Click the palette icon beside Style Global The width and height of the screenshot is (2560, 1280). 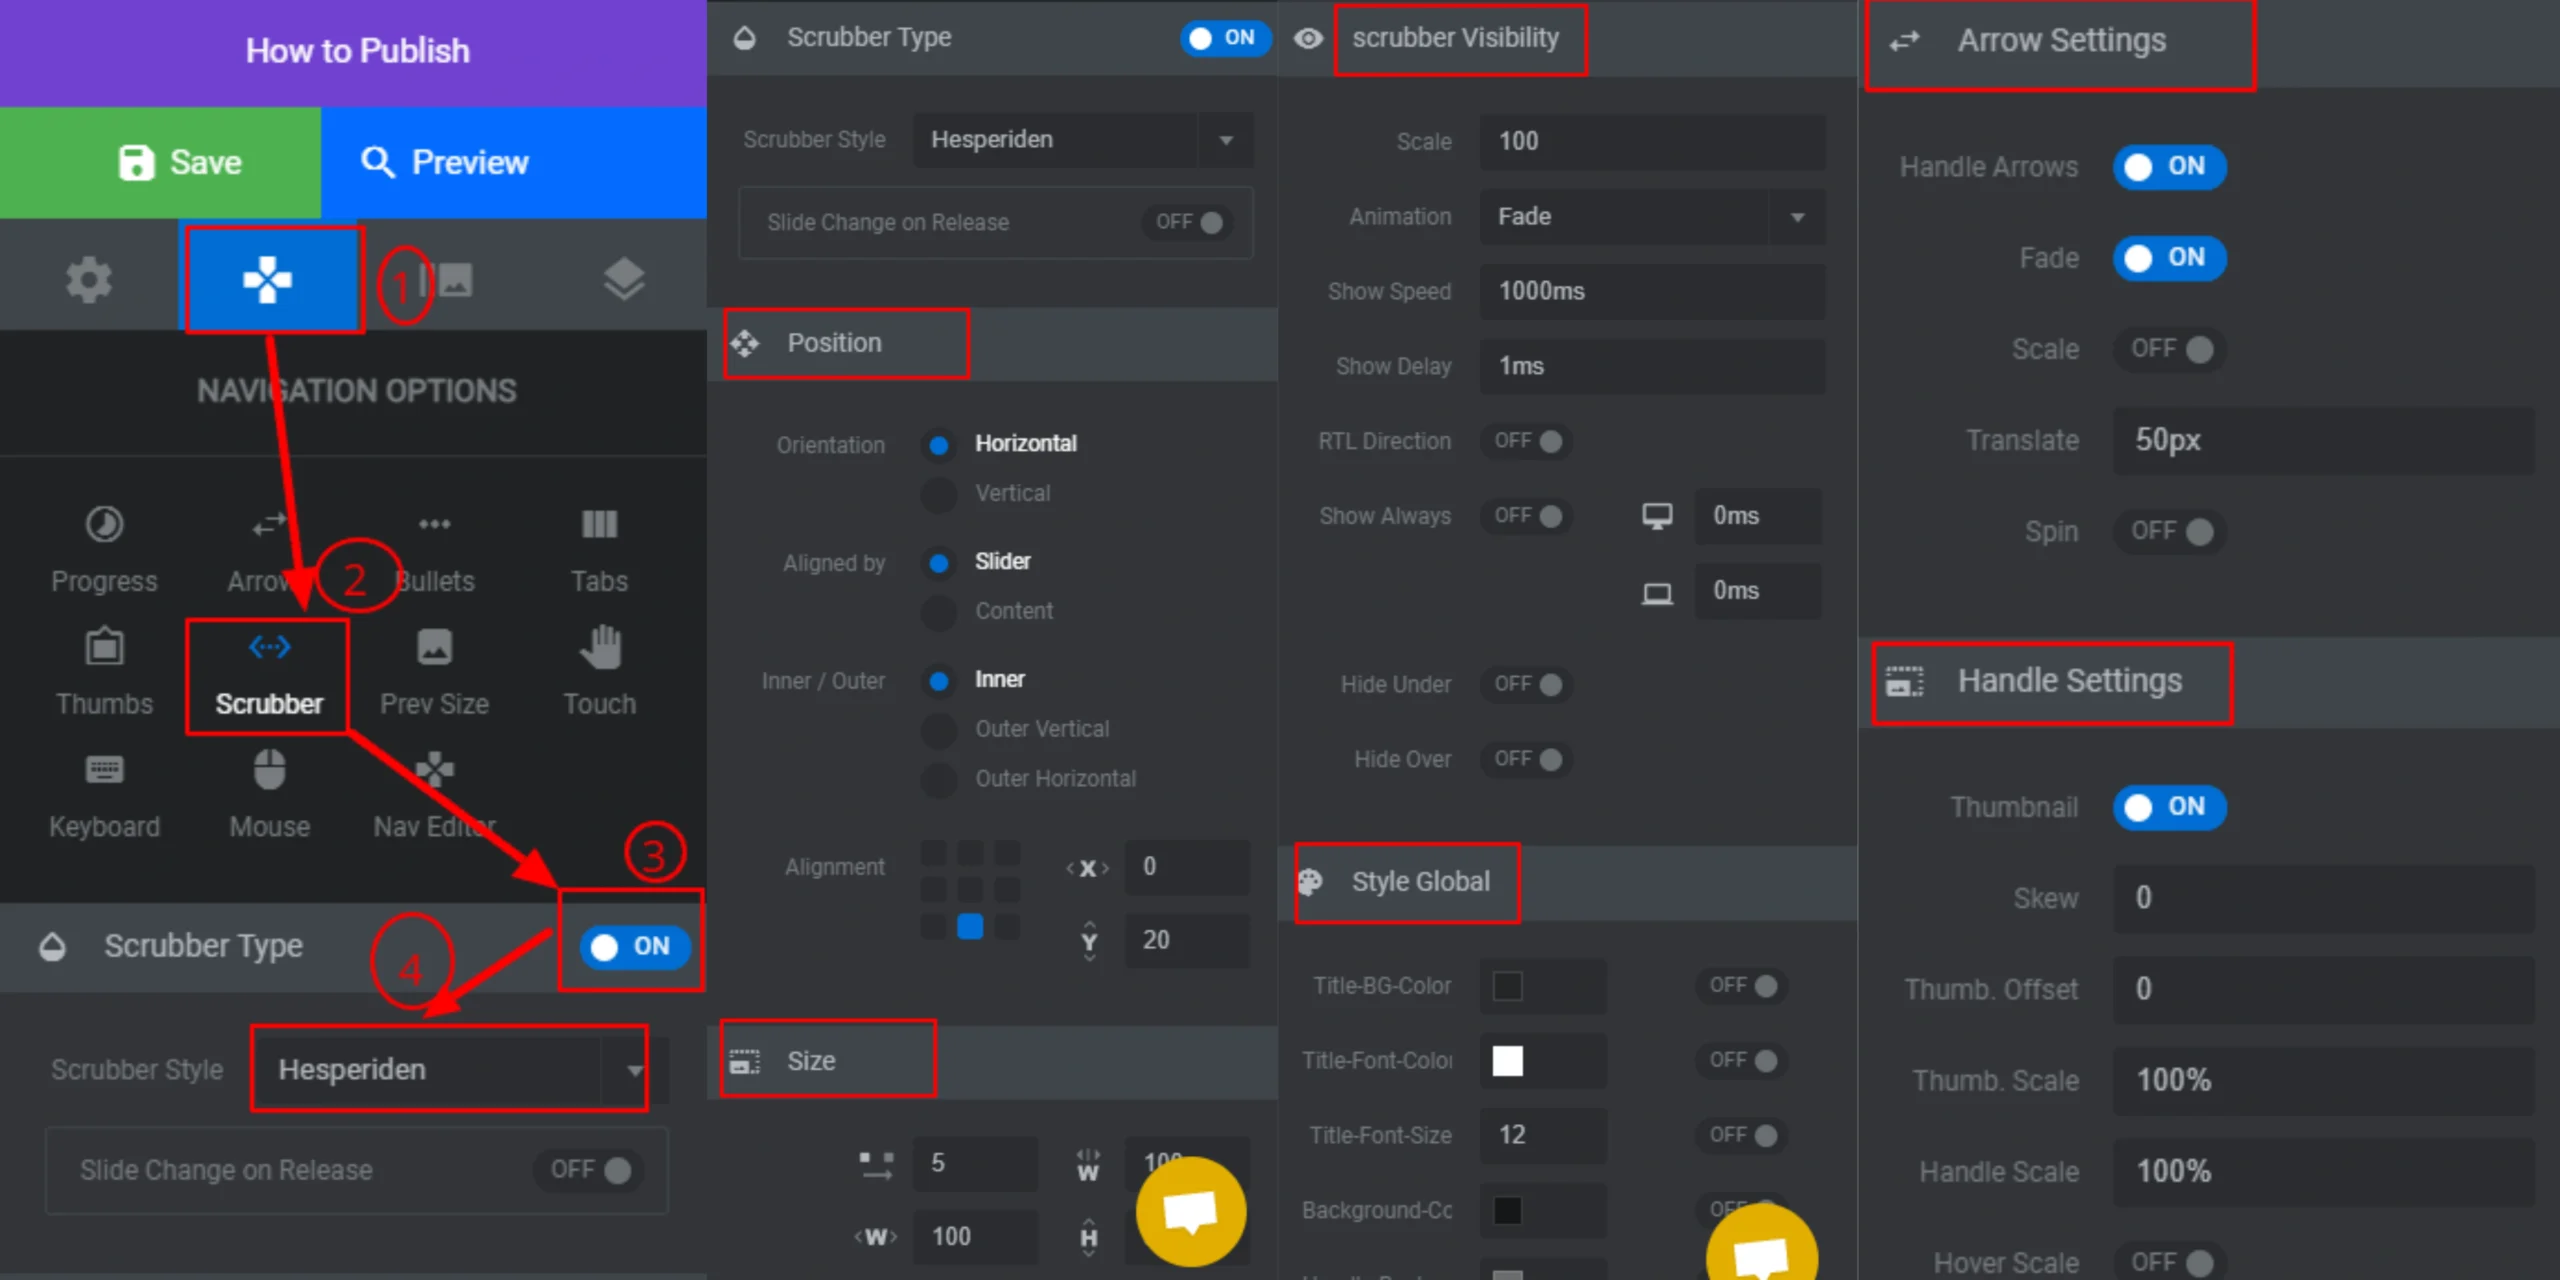pos(1309,882)
